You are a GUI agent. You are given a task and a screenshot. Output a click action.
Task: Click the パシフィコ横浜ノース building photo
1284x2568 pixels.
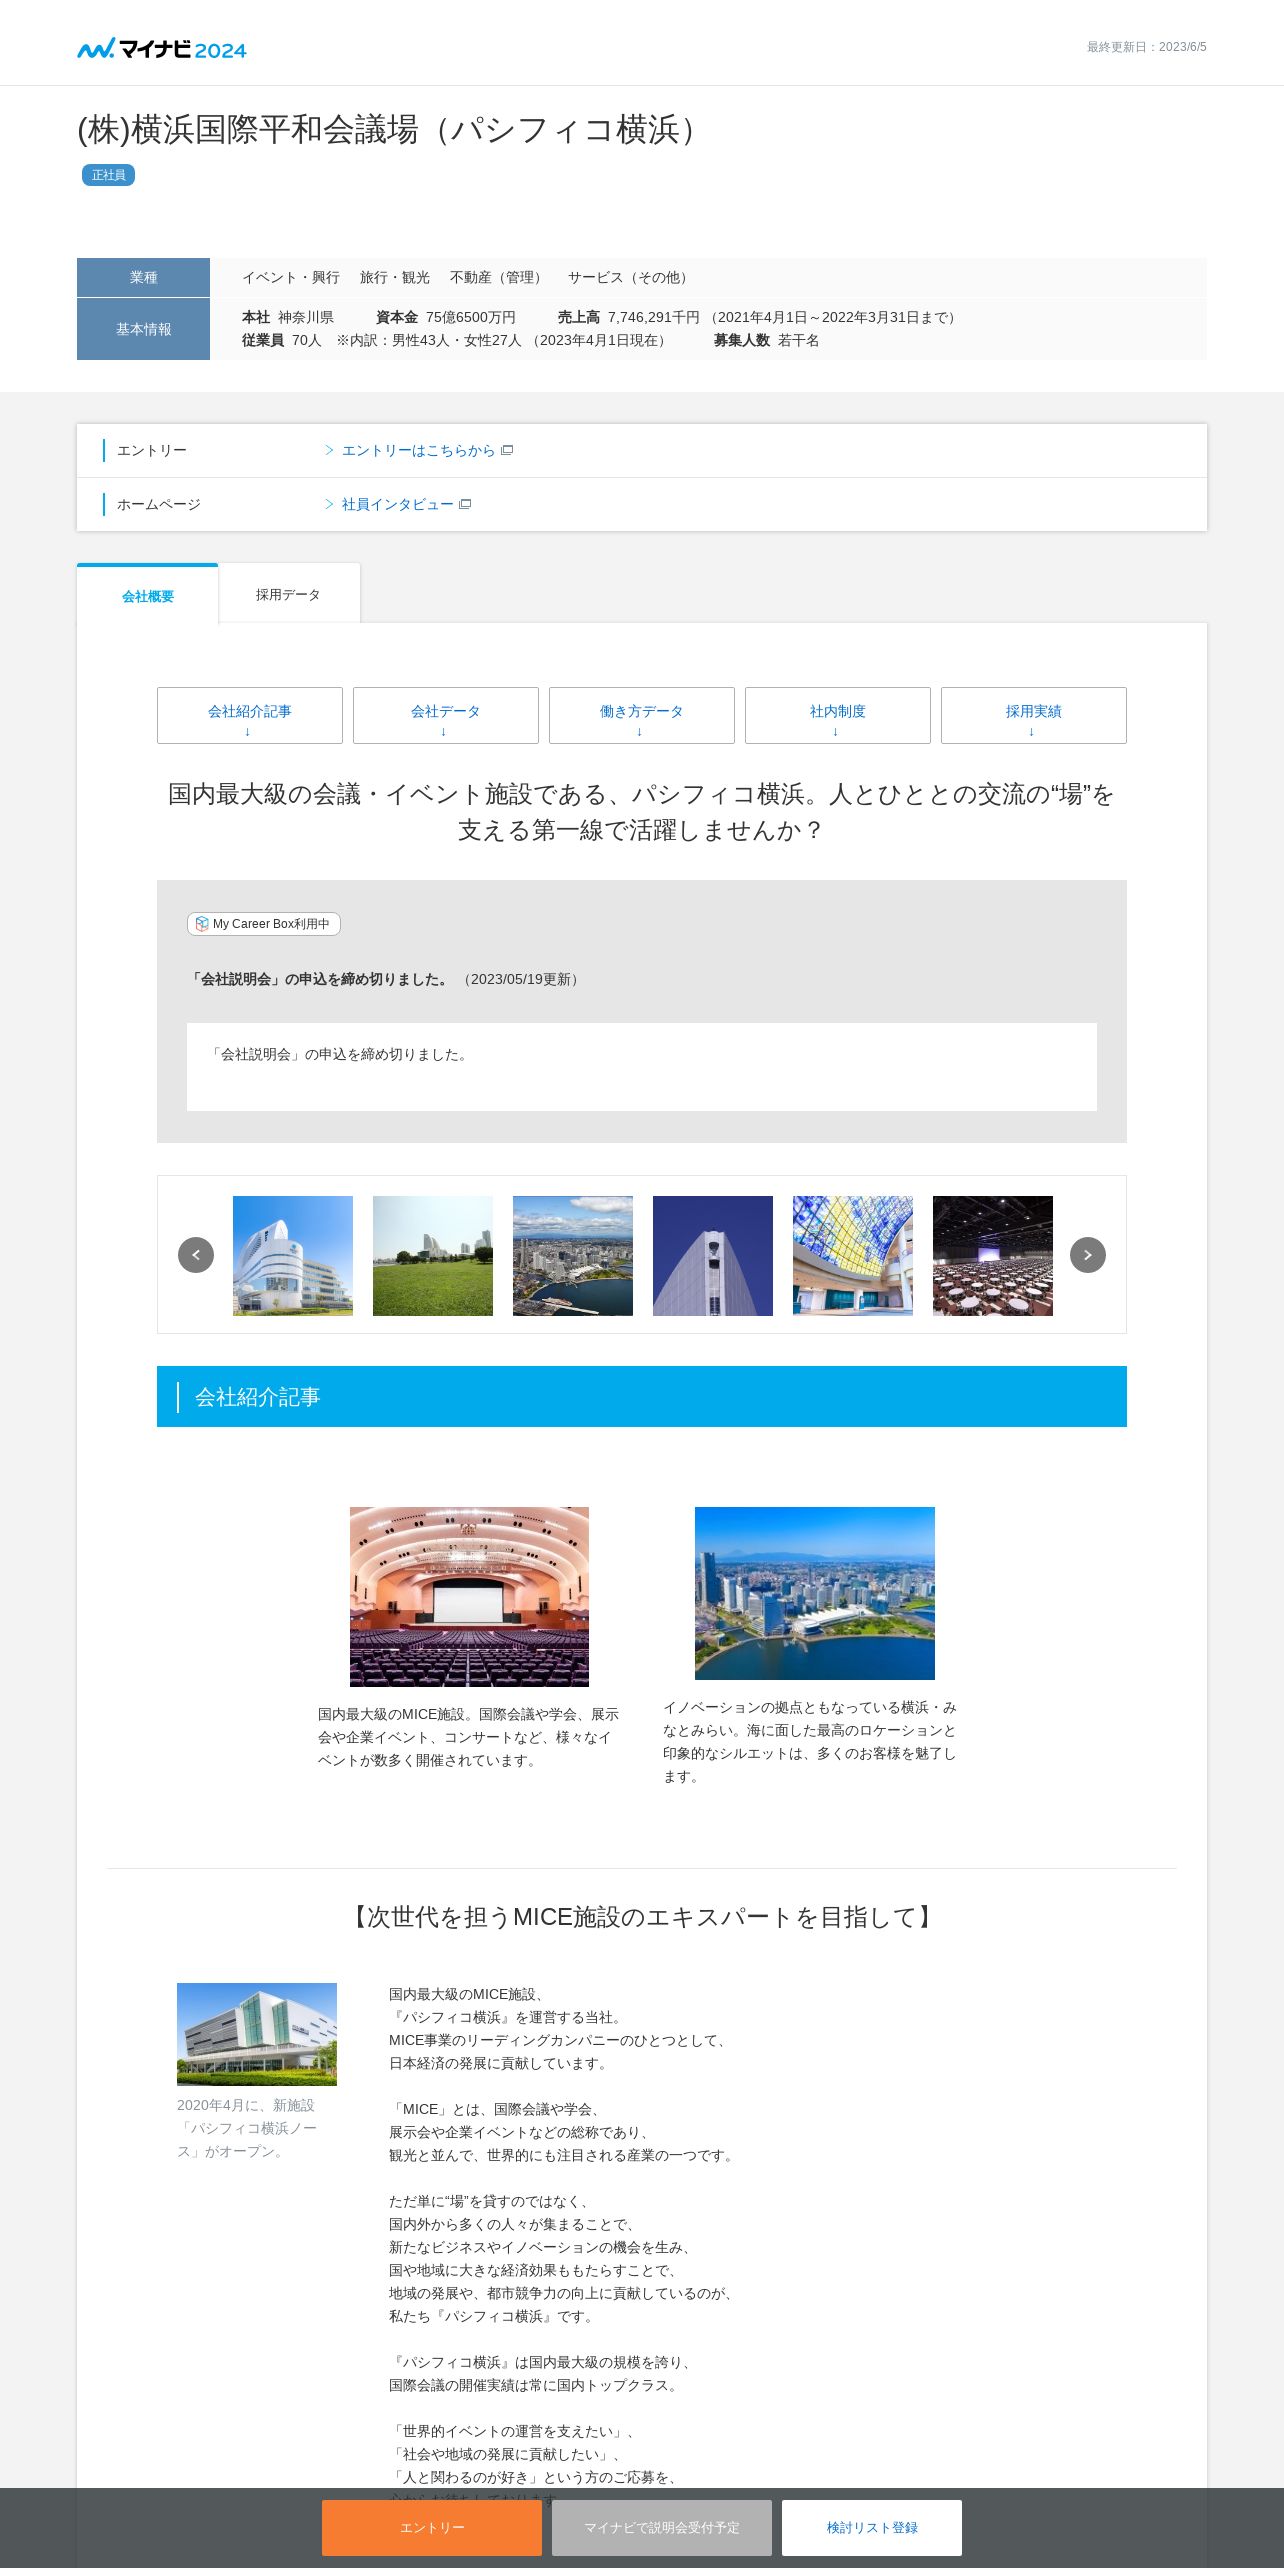257,2034
